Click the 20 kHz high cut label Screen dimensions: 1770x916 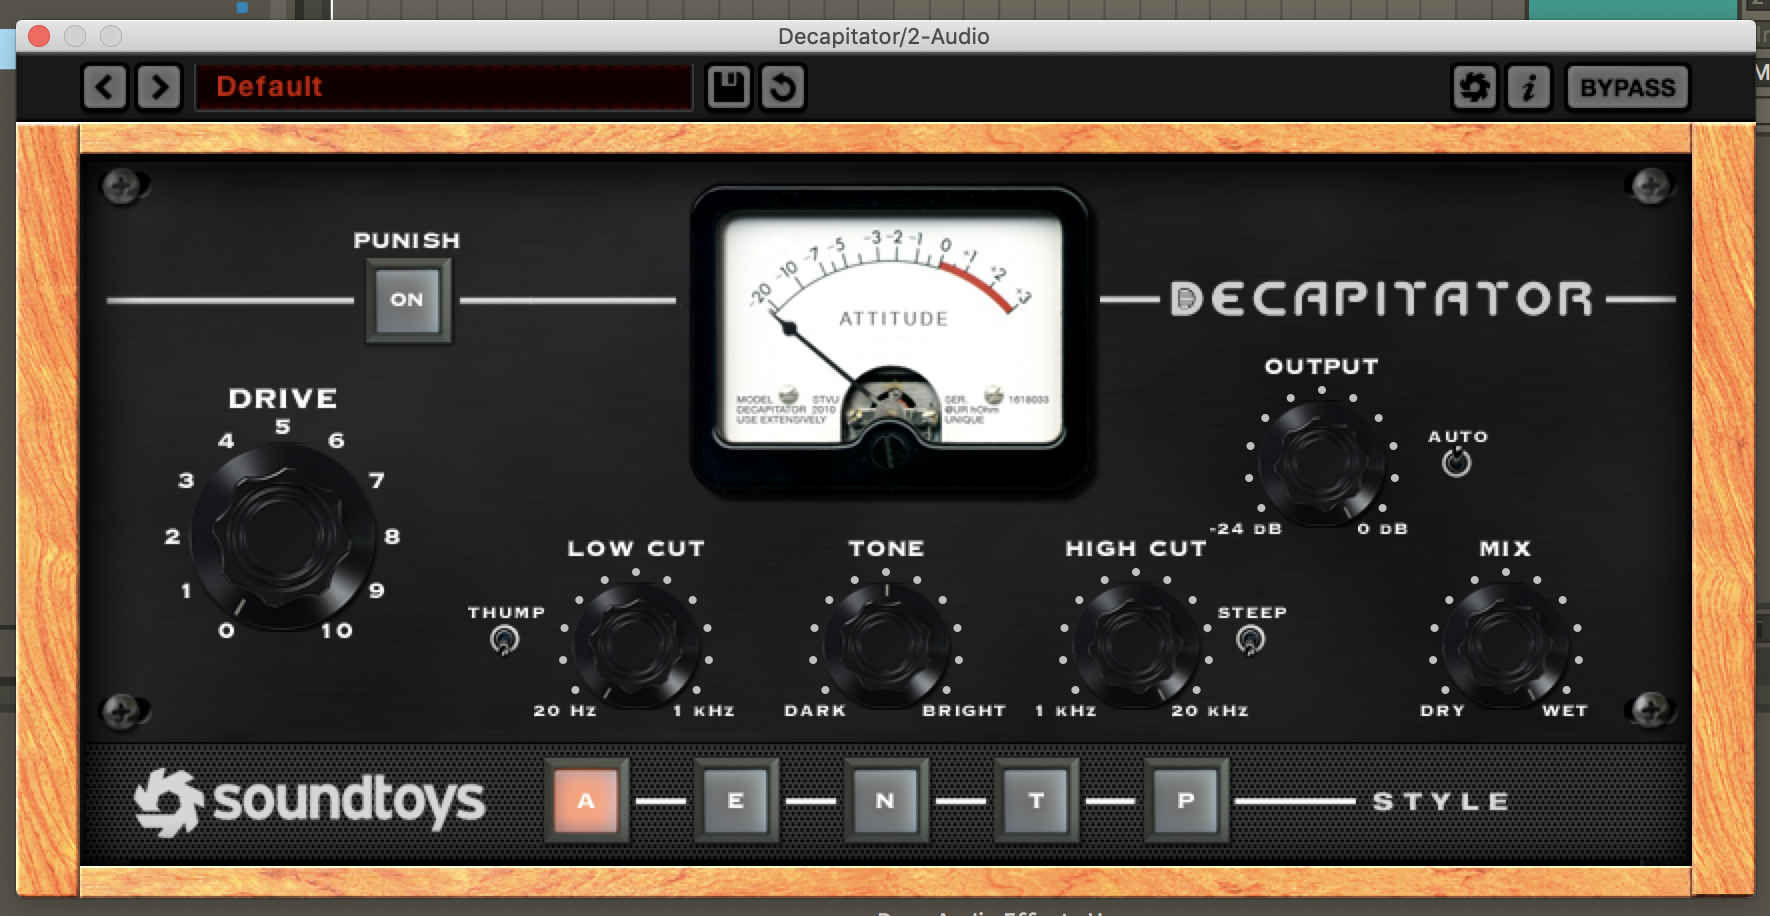coord(1210,711)
